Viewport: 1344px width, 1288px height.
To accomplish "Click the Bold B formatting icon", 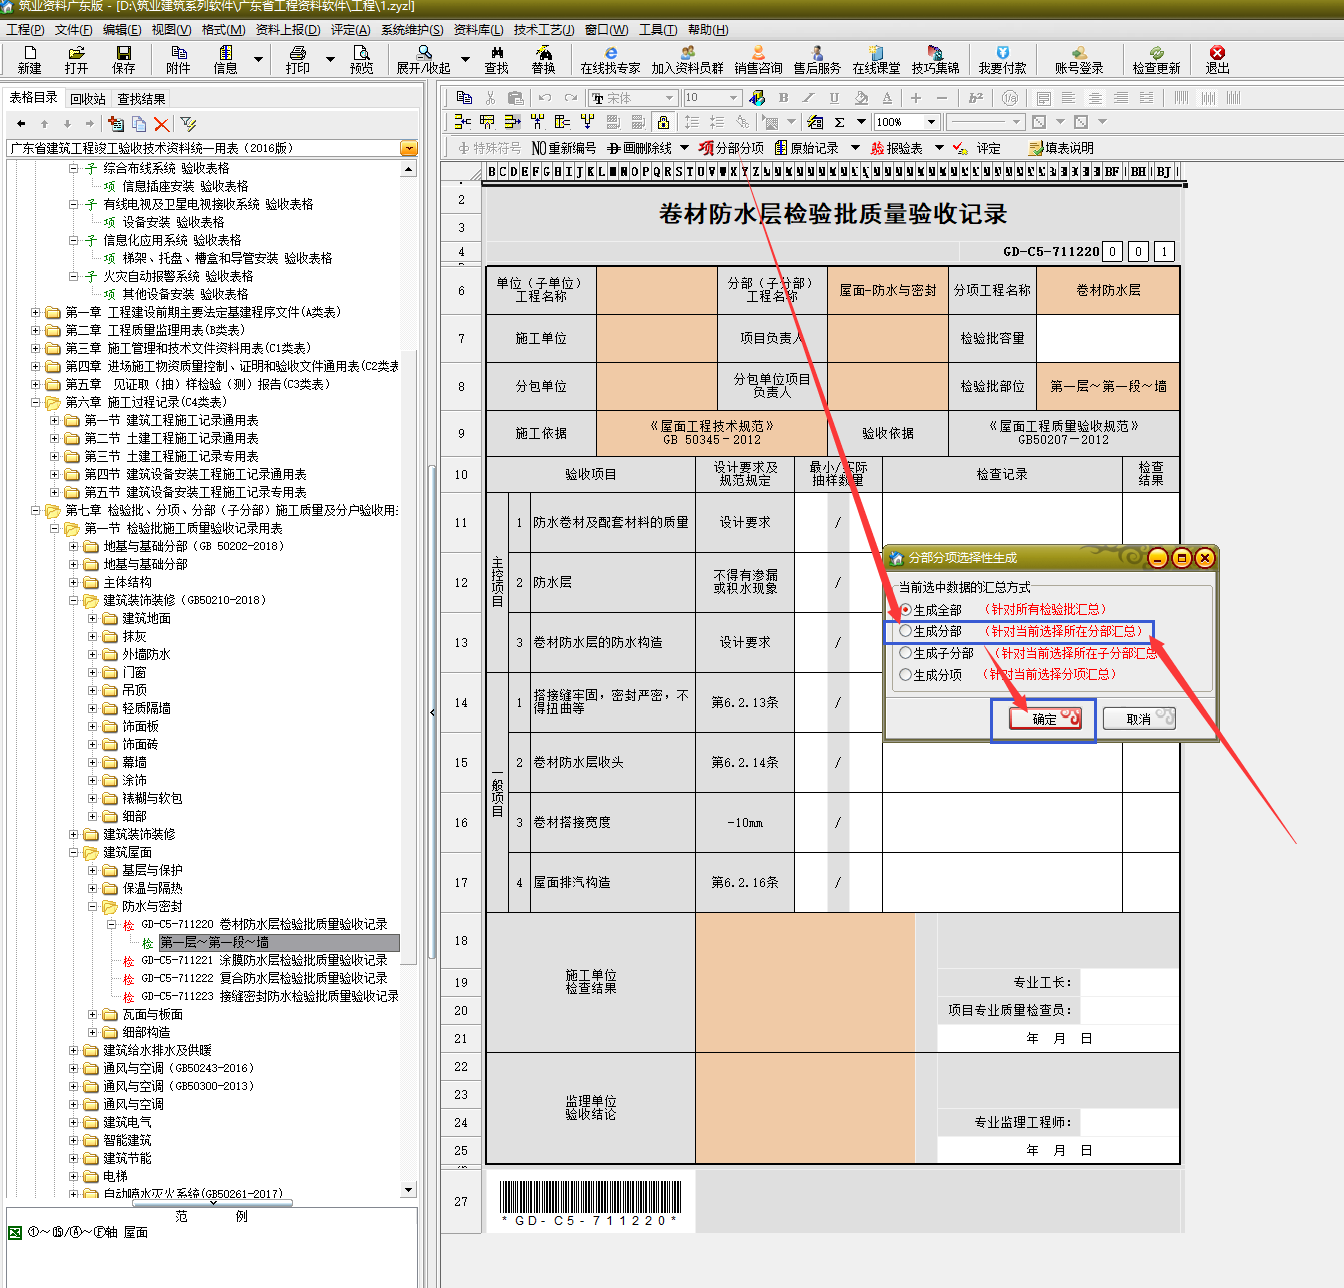I will 783,97.
